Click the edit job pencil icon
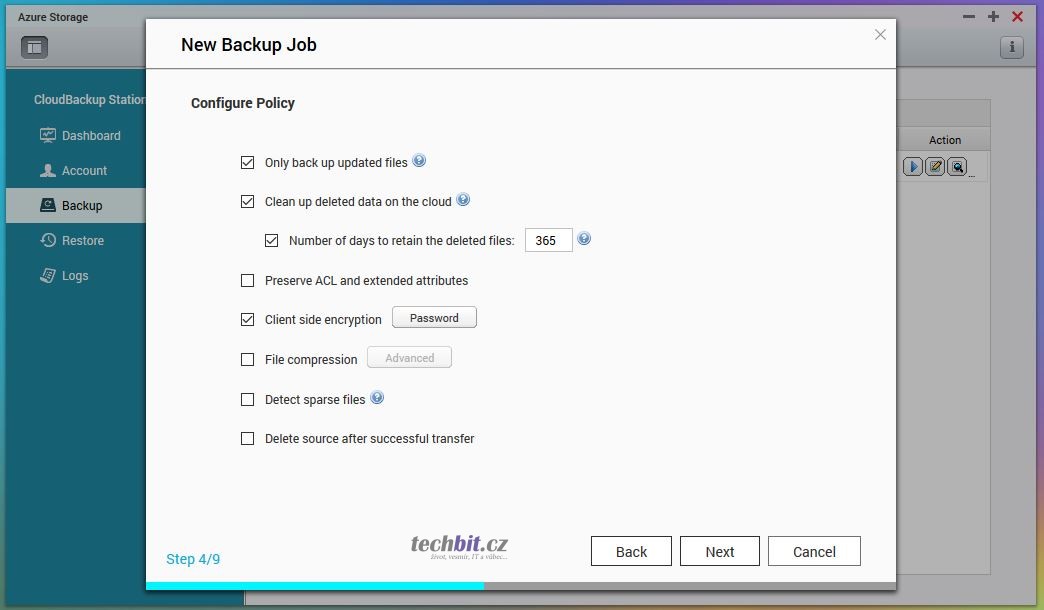Screen dimensions: 1044x610 [x=935, y=167]
